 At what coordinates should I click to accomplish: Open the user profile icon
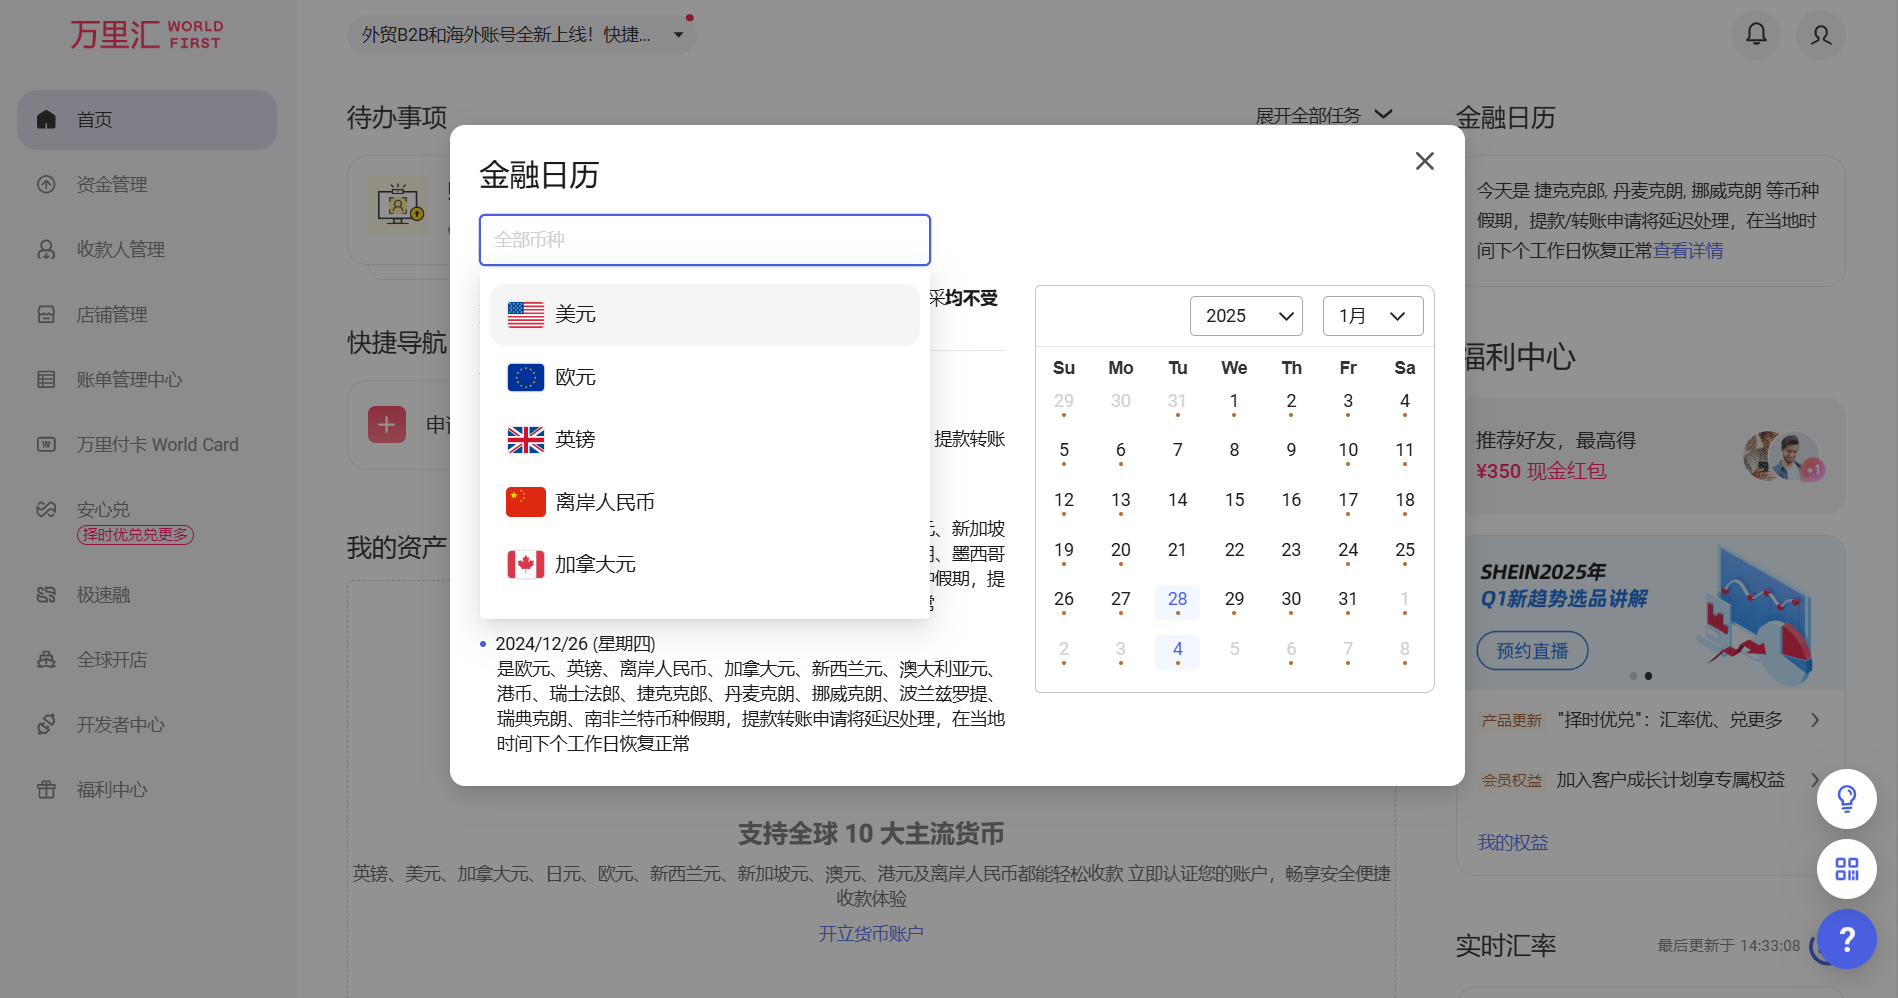click(x=1820, y=35)
